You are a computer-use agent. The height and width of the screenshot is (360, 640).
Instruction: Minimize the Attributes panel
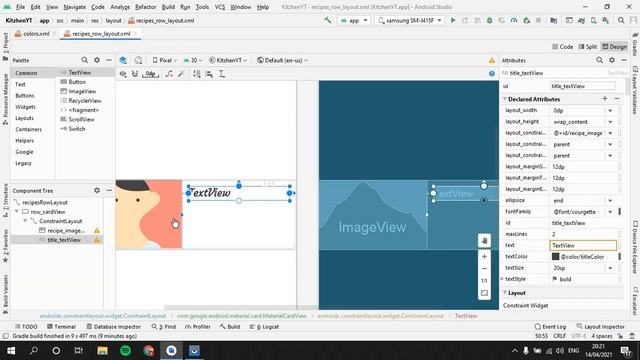tap(624, 60)
